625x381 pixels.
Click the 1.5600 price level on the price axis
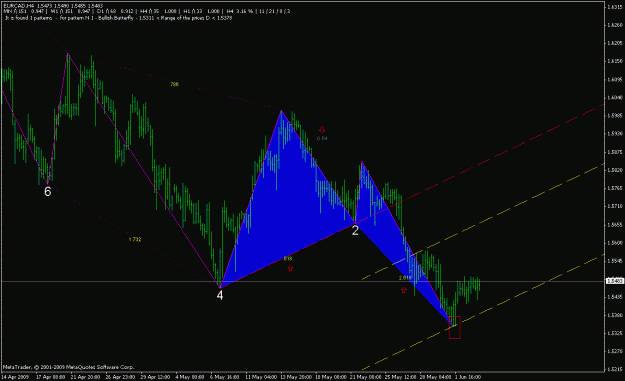point(615,242)
